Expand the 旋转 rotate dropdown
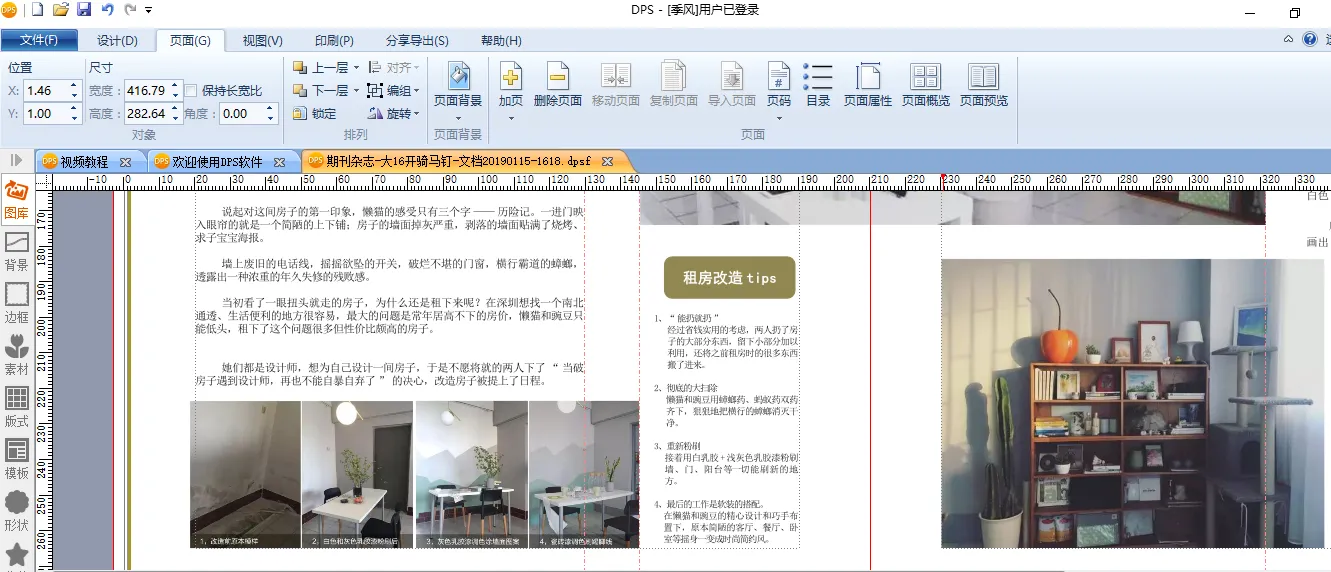 tap(417, 114)
